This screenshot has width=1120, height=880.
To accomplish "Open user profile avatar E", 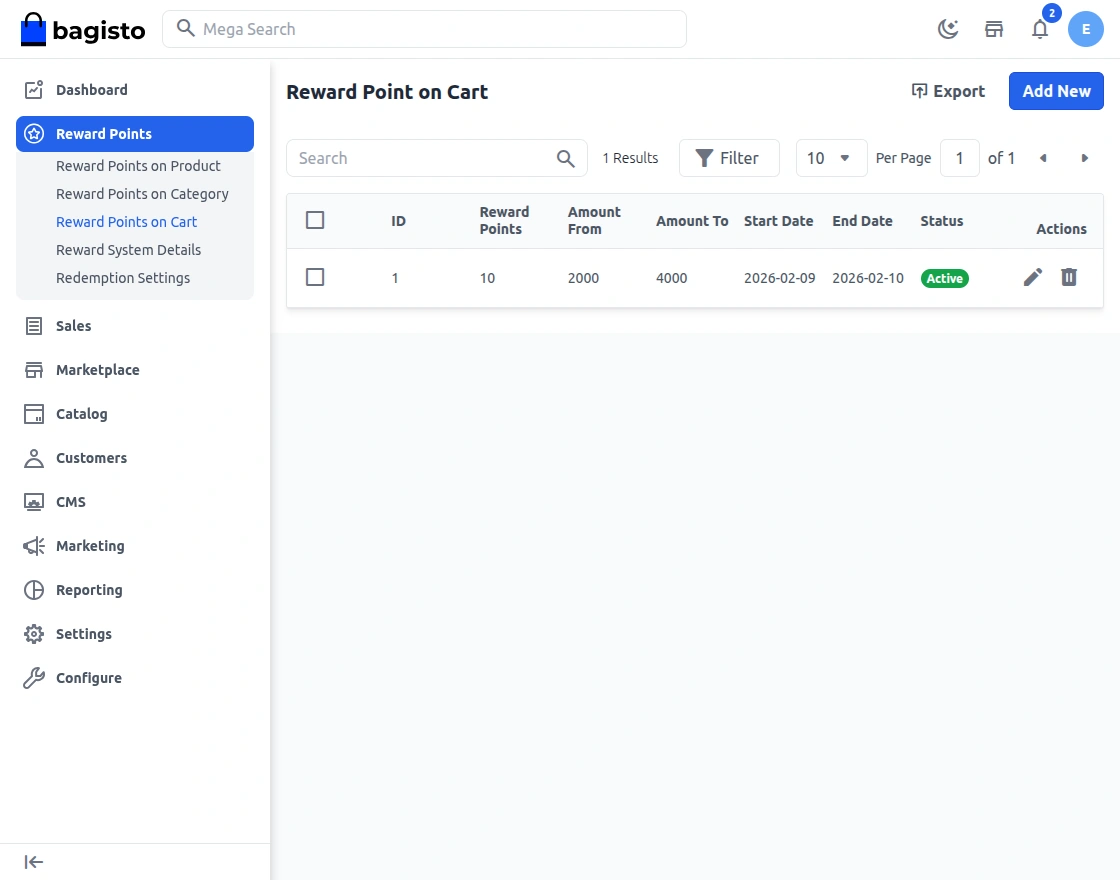I will (x=1086, y=29).
